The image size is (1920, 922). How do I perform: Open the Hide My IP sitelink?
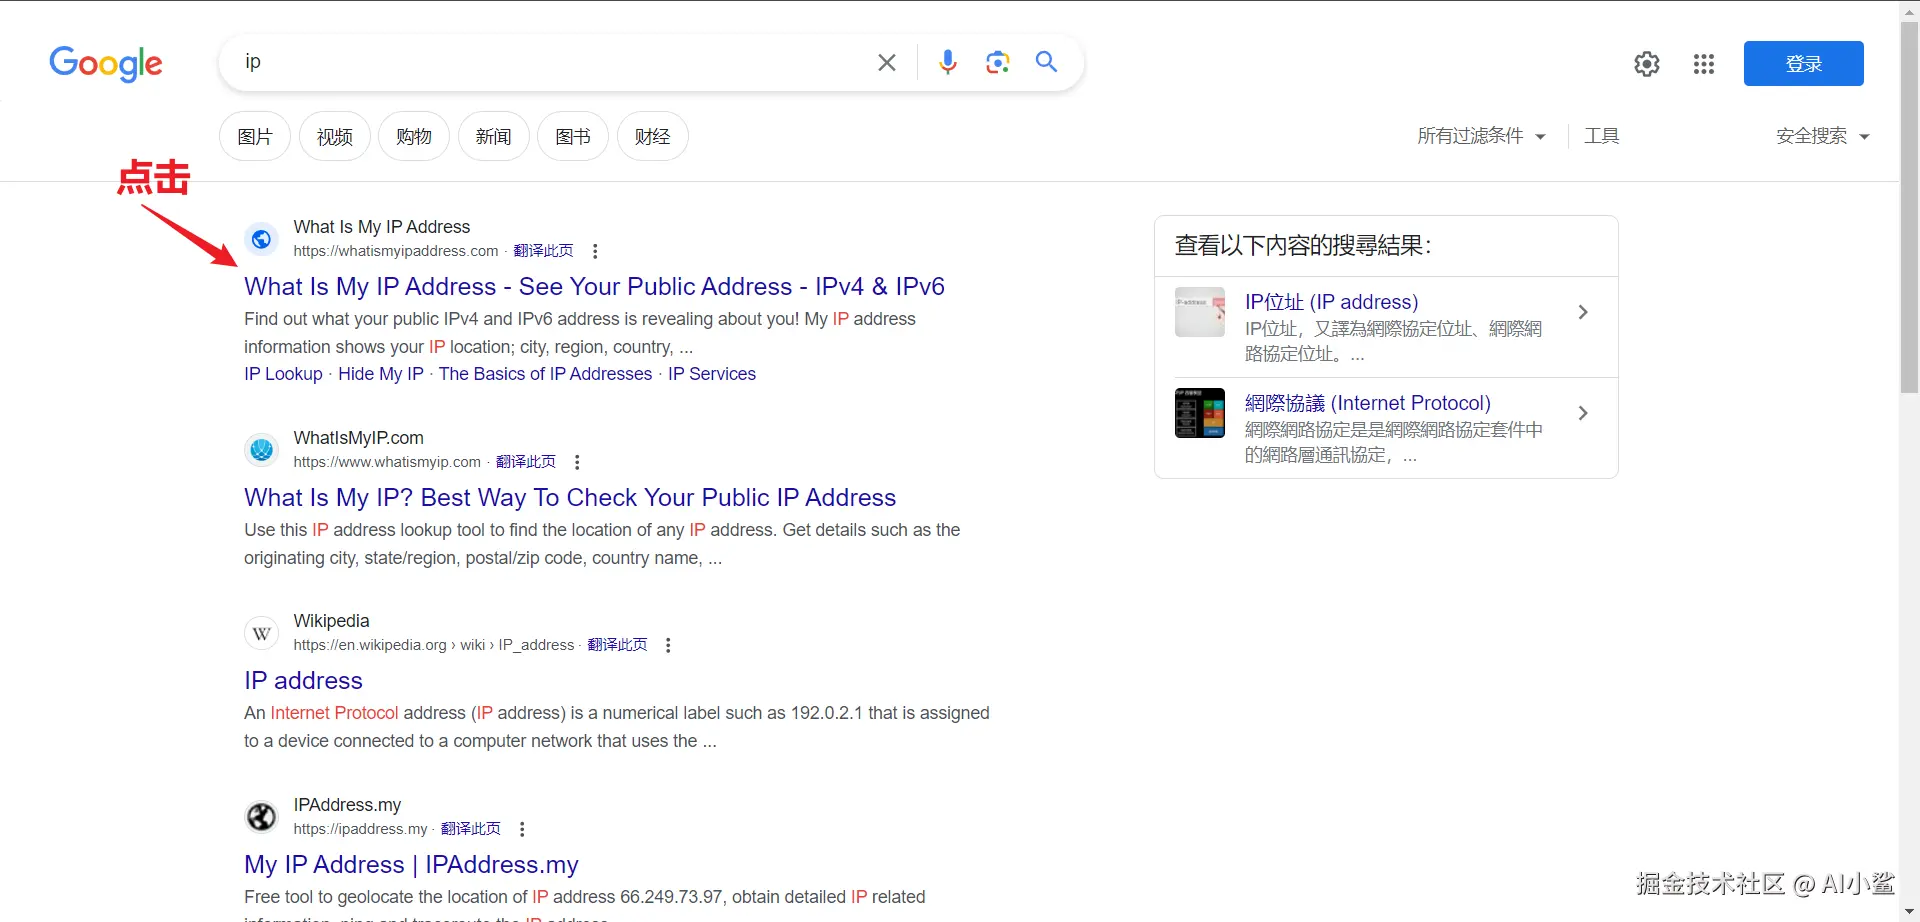tap(381, 374)
